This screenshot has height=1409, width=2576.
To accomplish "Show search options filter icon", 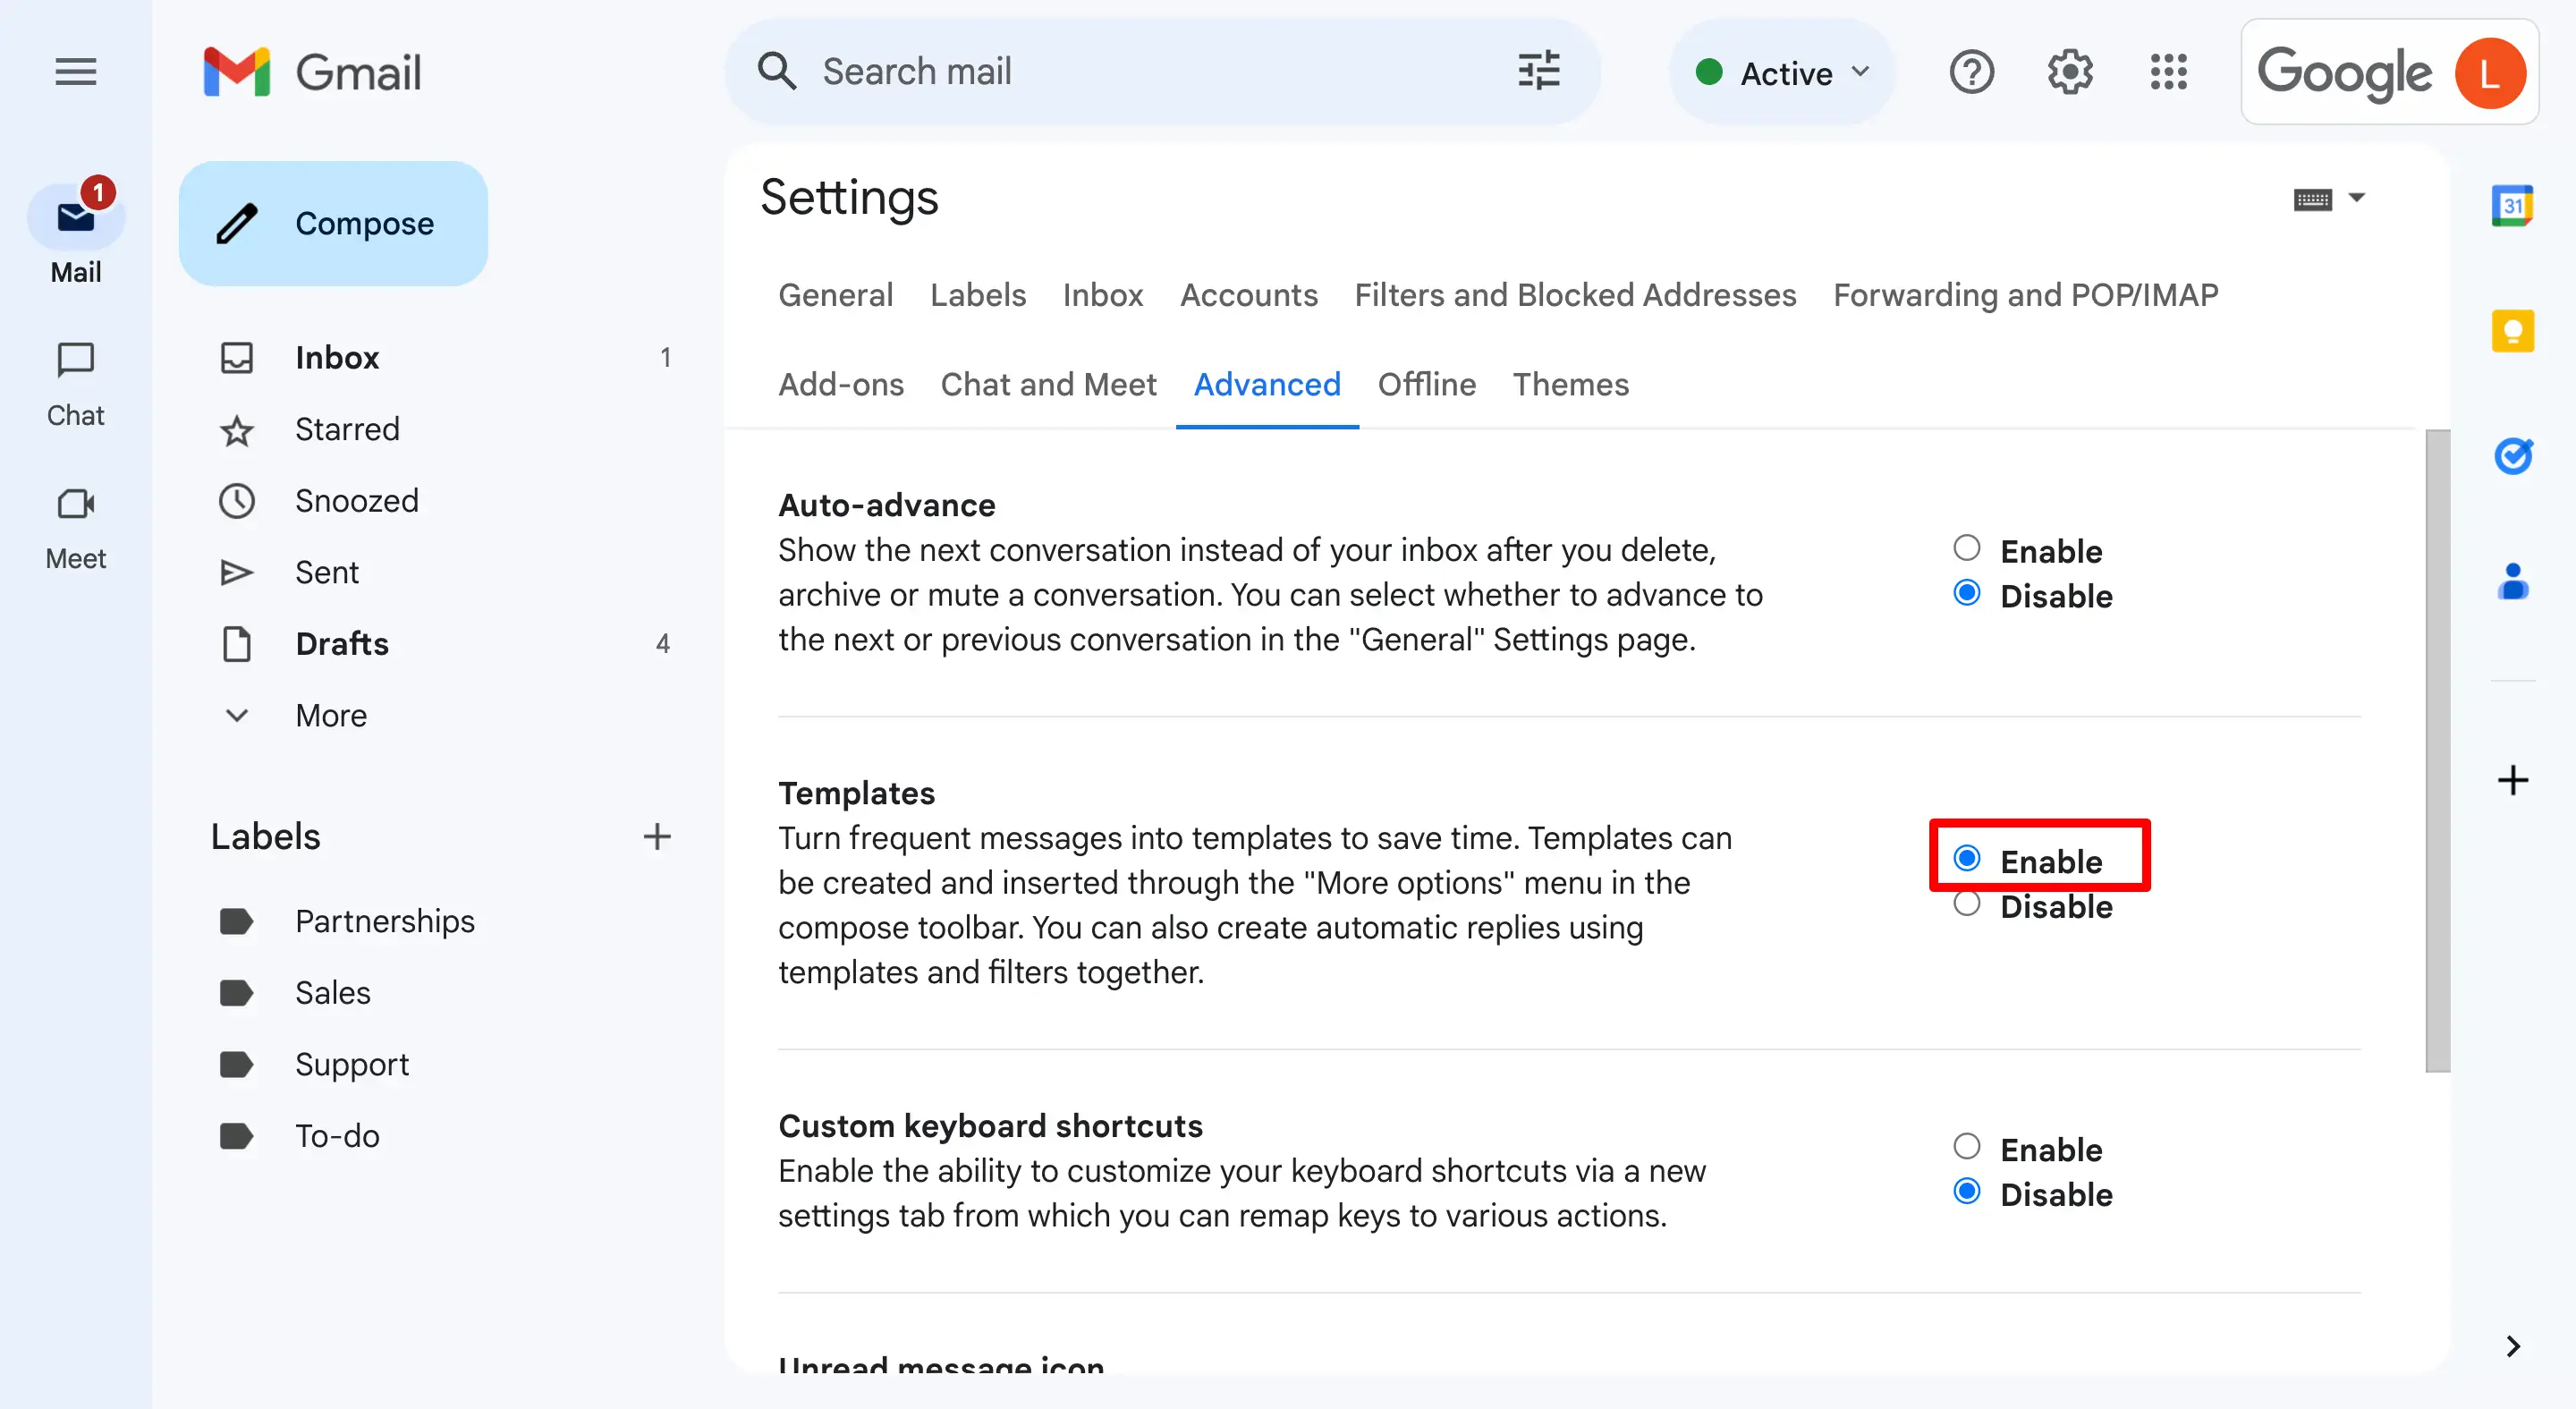I will coord(1538,72).
